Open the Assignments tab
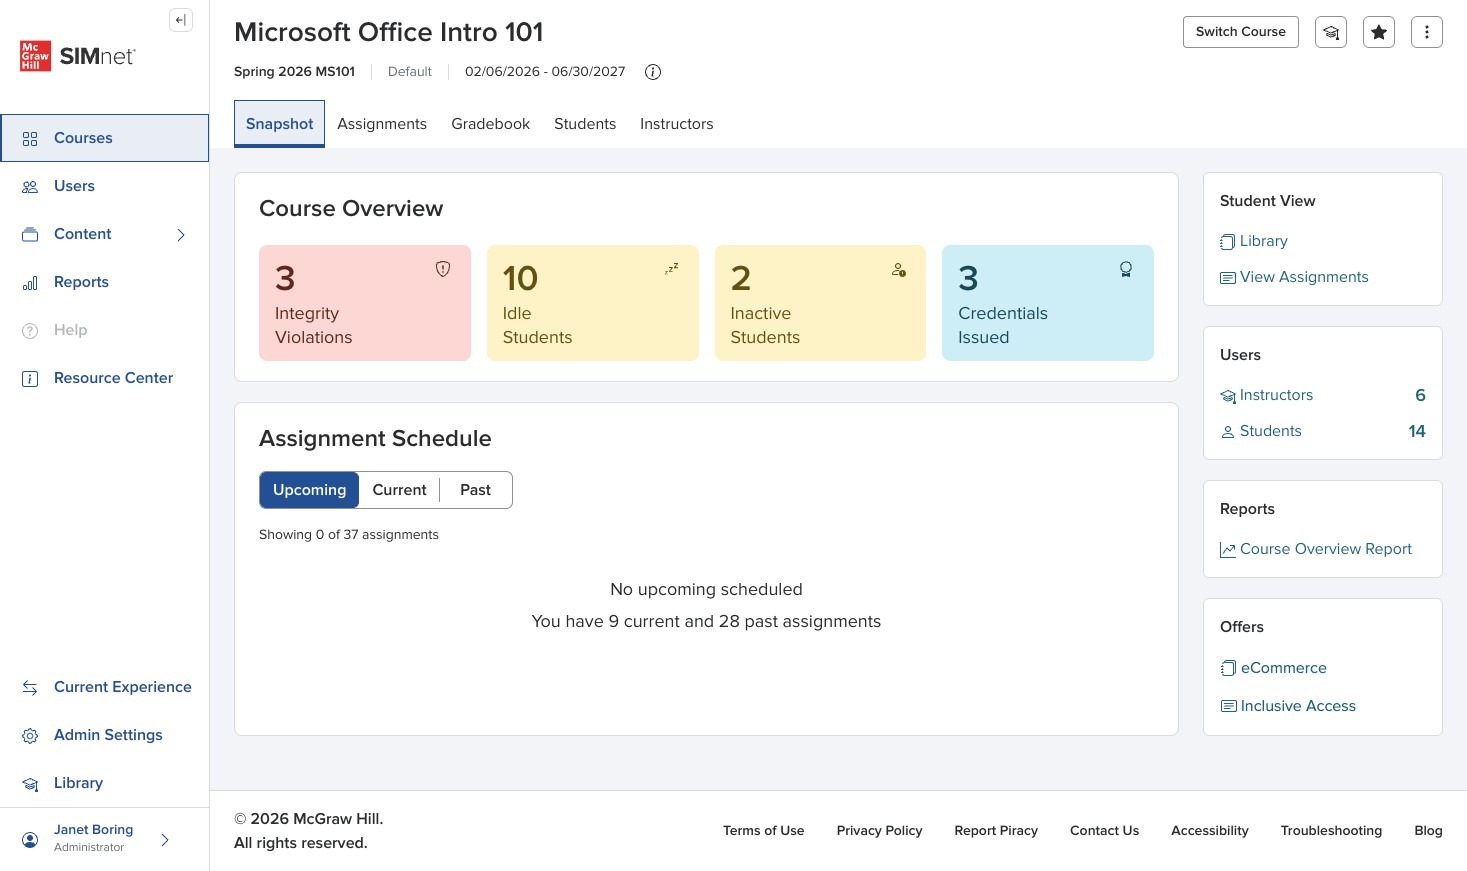 382,124
